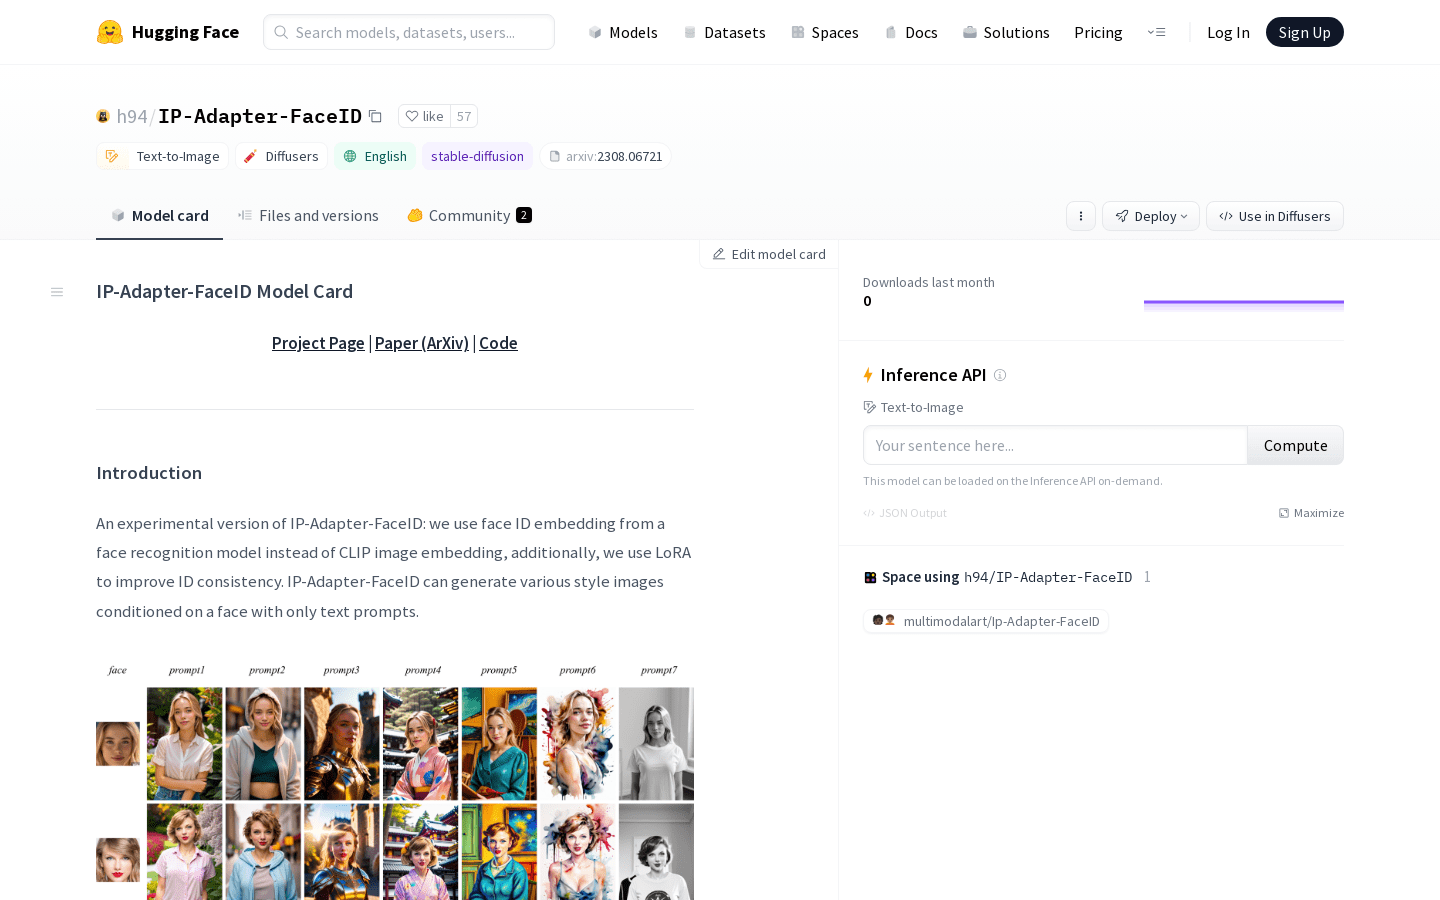Select the English language tag
The image size is (1440, 900).
click(x=375, y=156)
